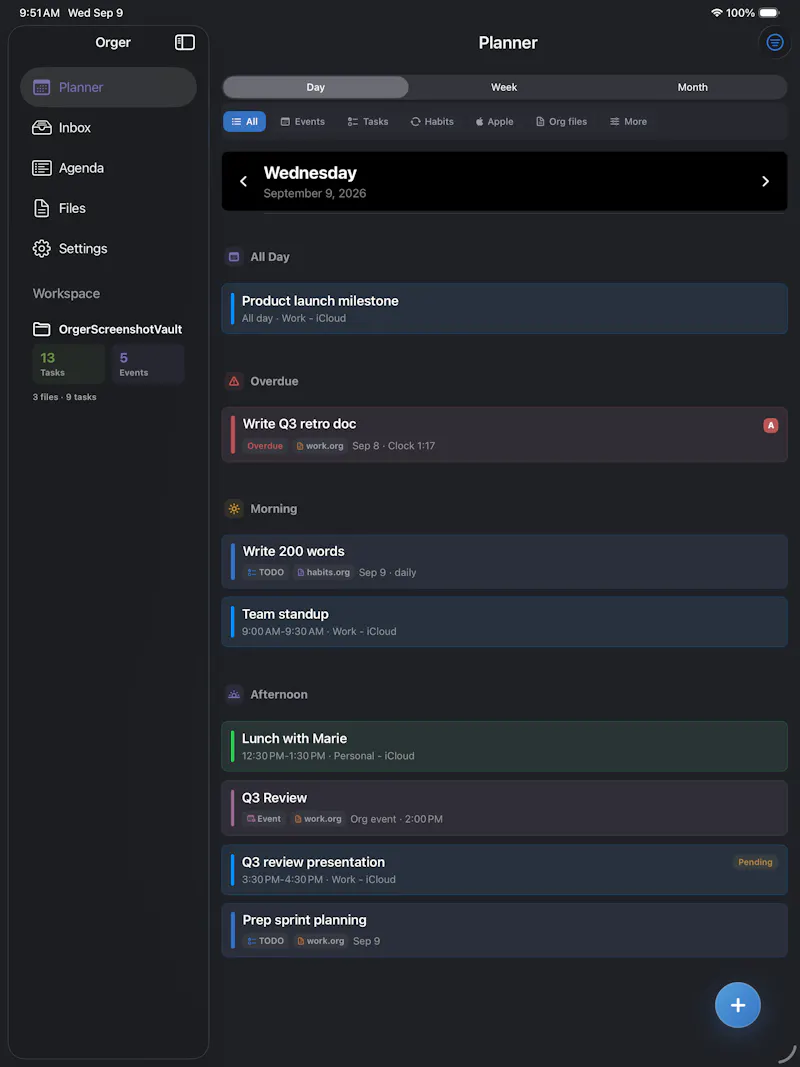Click habits.org file tag

tap(324, 572)
